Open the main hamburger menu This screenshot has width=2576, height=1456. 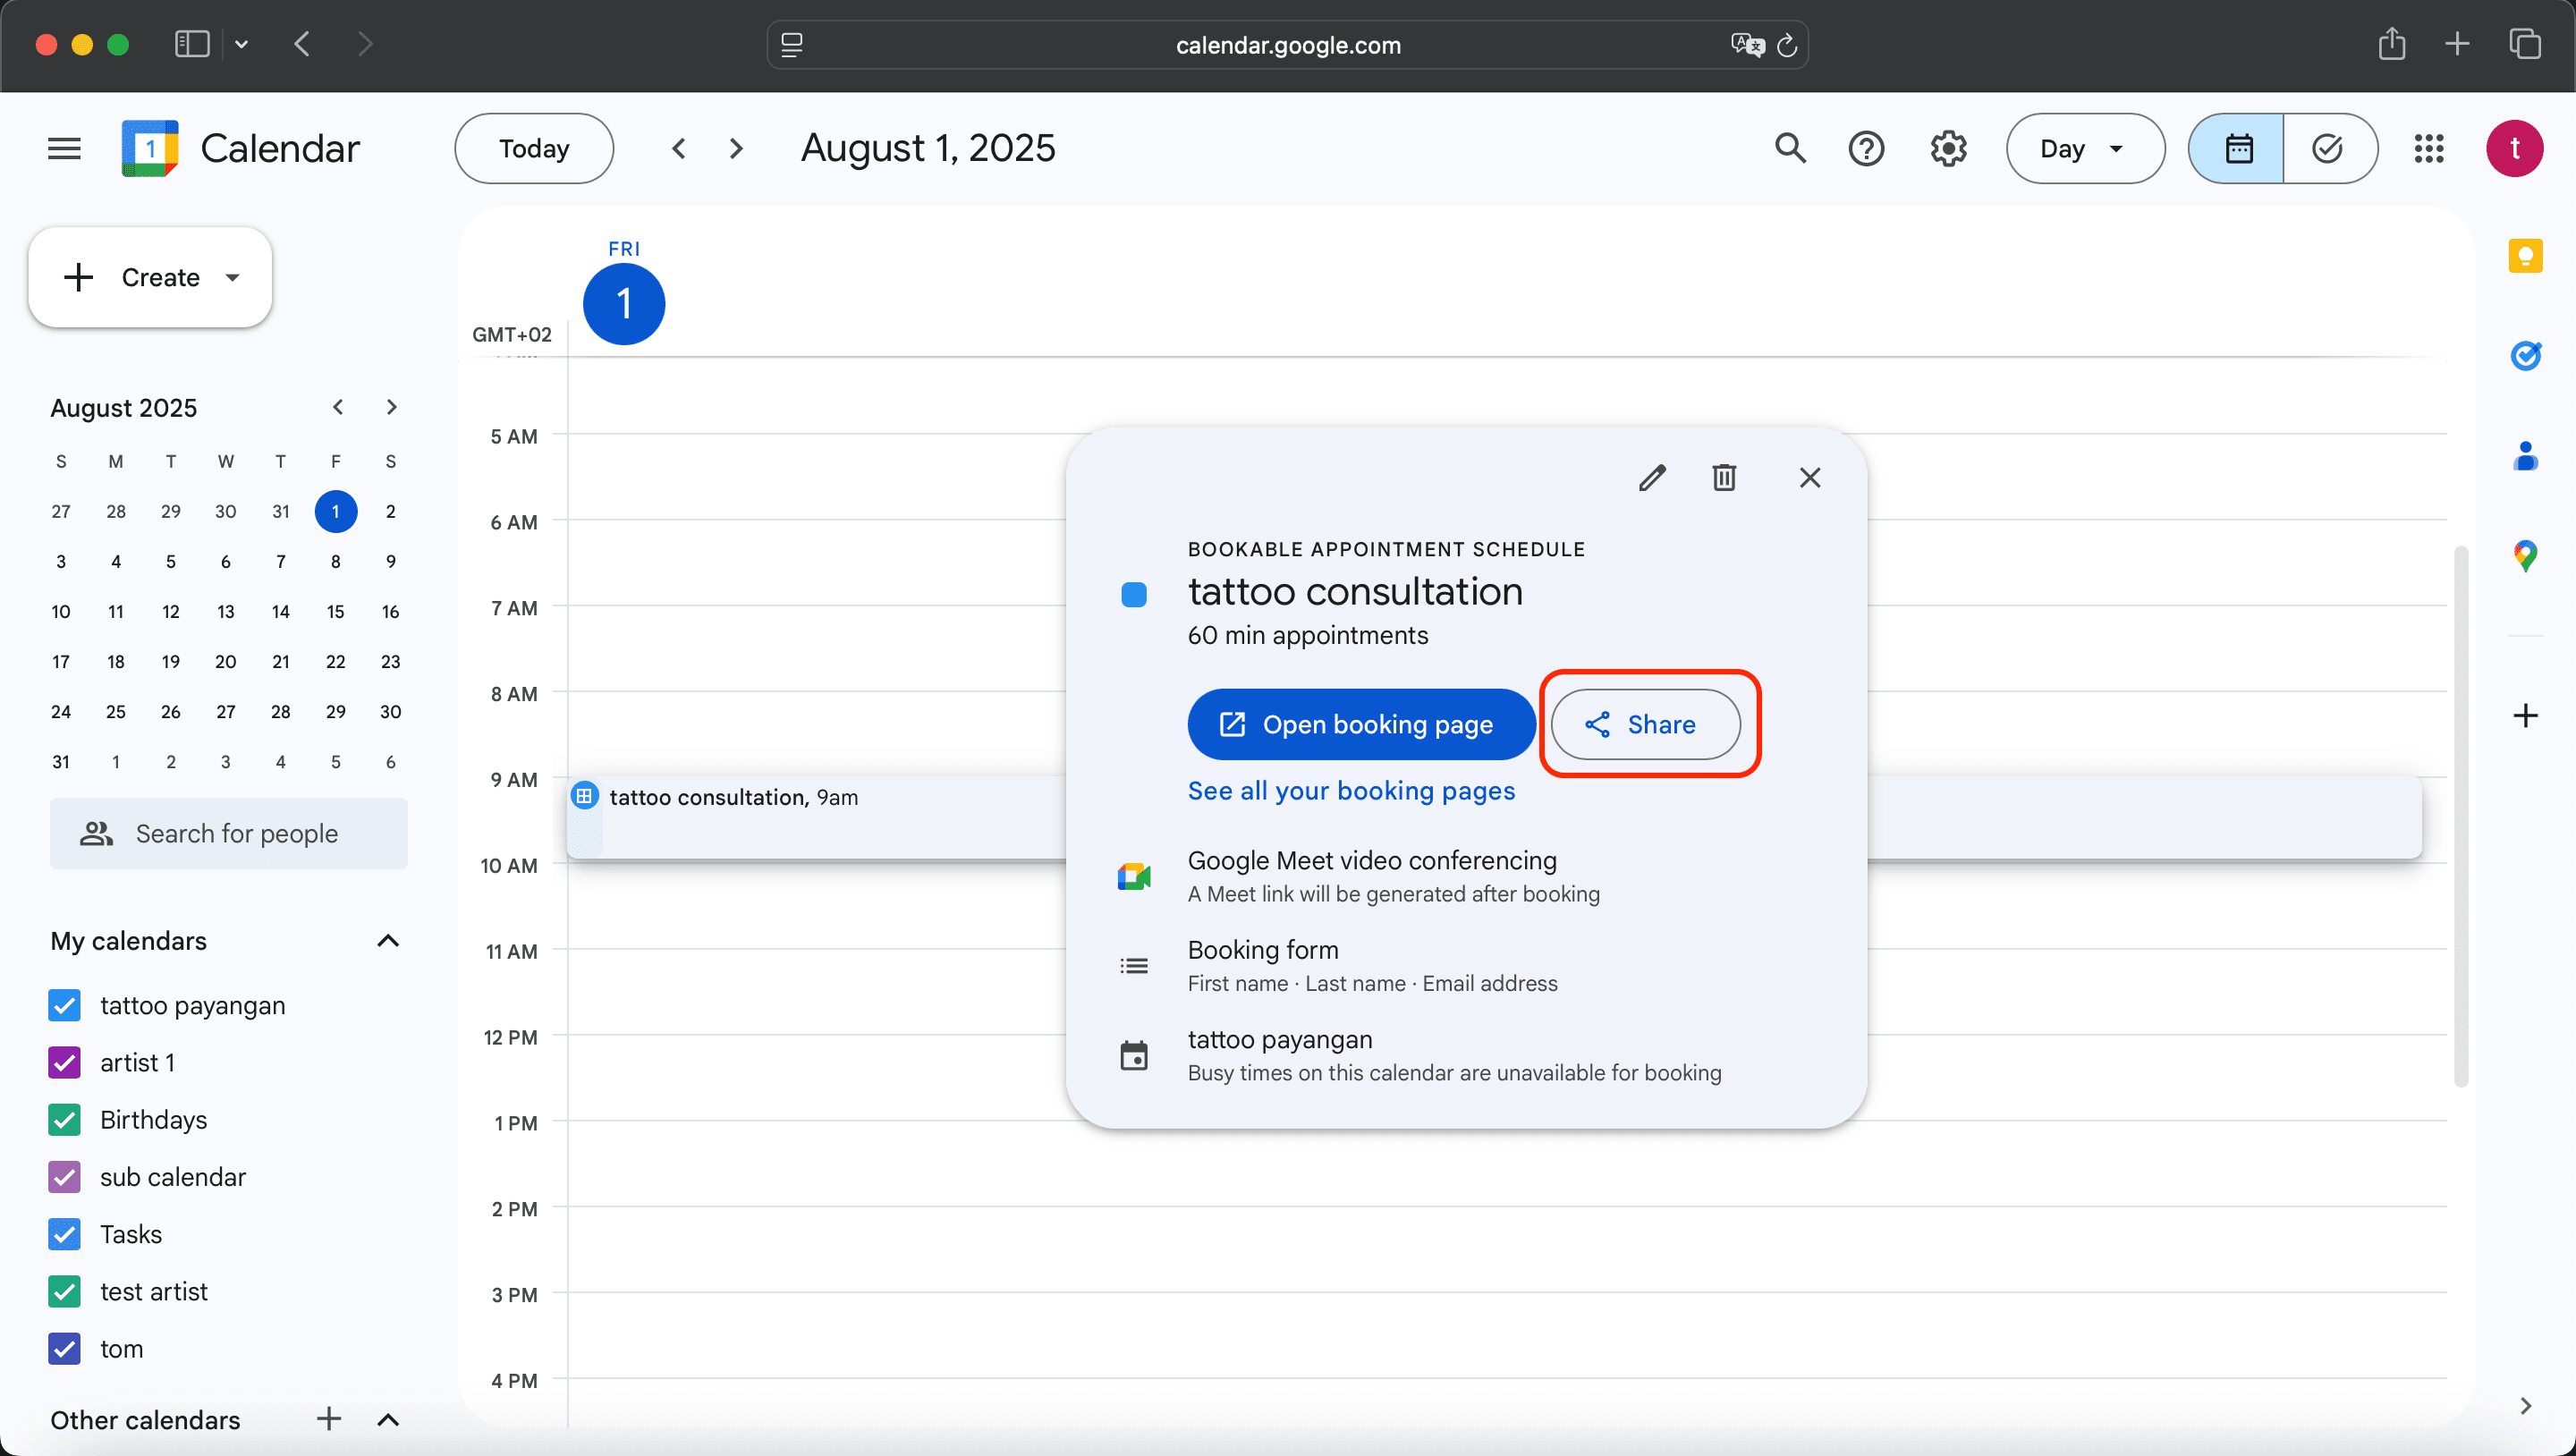tap(64, 149)
